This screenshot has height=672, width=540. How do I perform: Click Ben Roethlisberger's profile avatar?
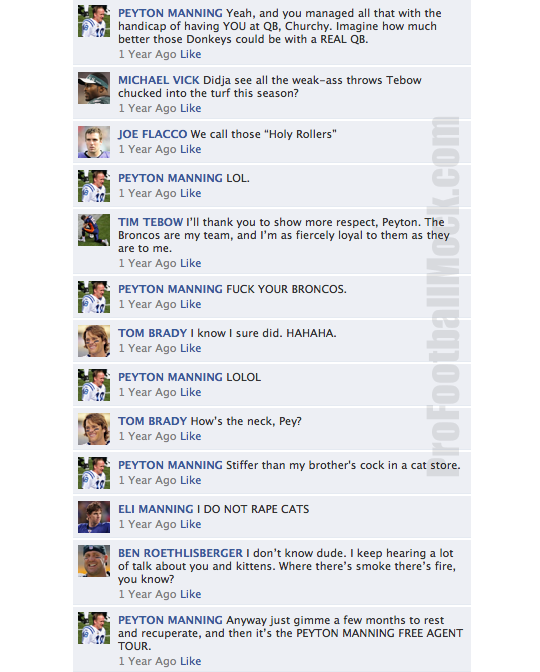(x=94, y=561)
